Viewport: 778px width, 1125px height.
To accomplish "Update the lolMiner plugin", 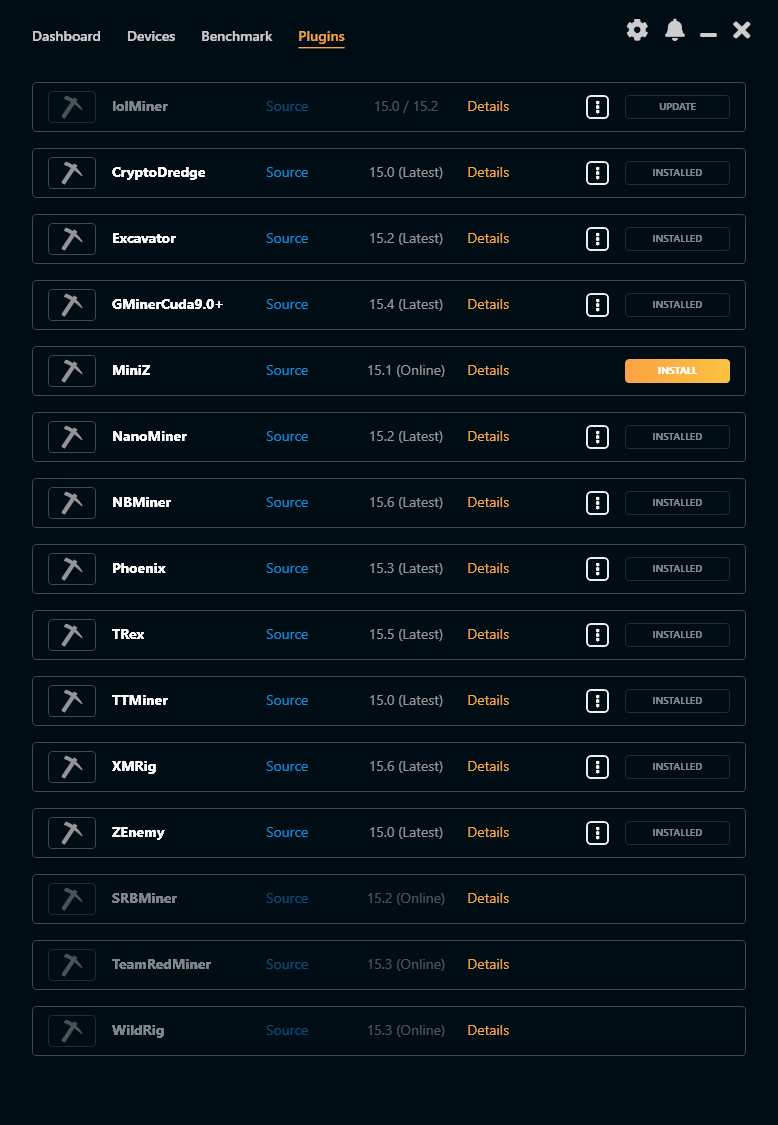I will point(677,107).
